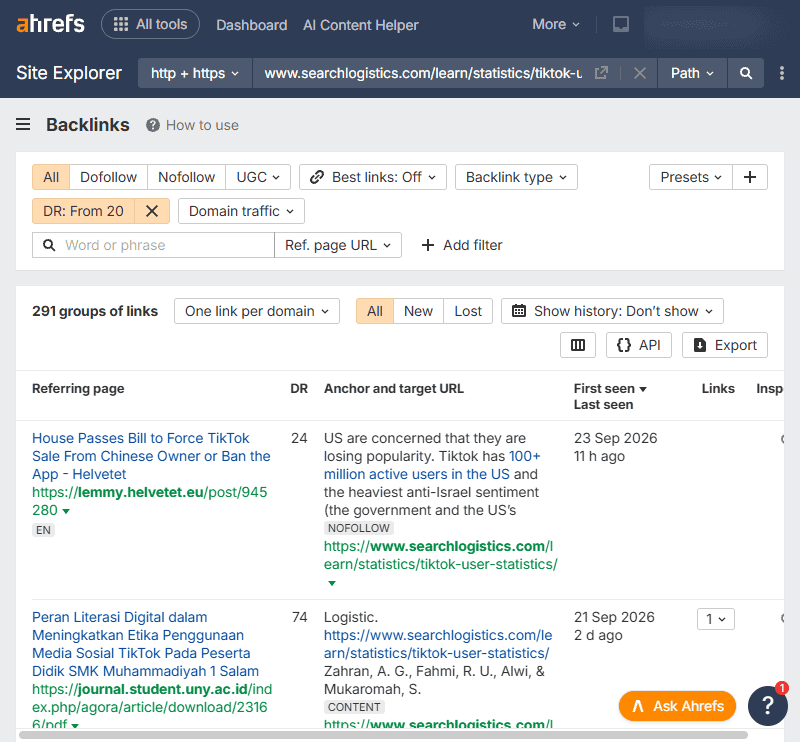Open the Ref. page URL dropdown
Screen dimensions: 800x742
(x=338, y=245)
